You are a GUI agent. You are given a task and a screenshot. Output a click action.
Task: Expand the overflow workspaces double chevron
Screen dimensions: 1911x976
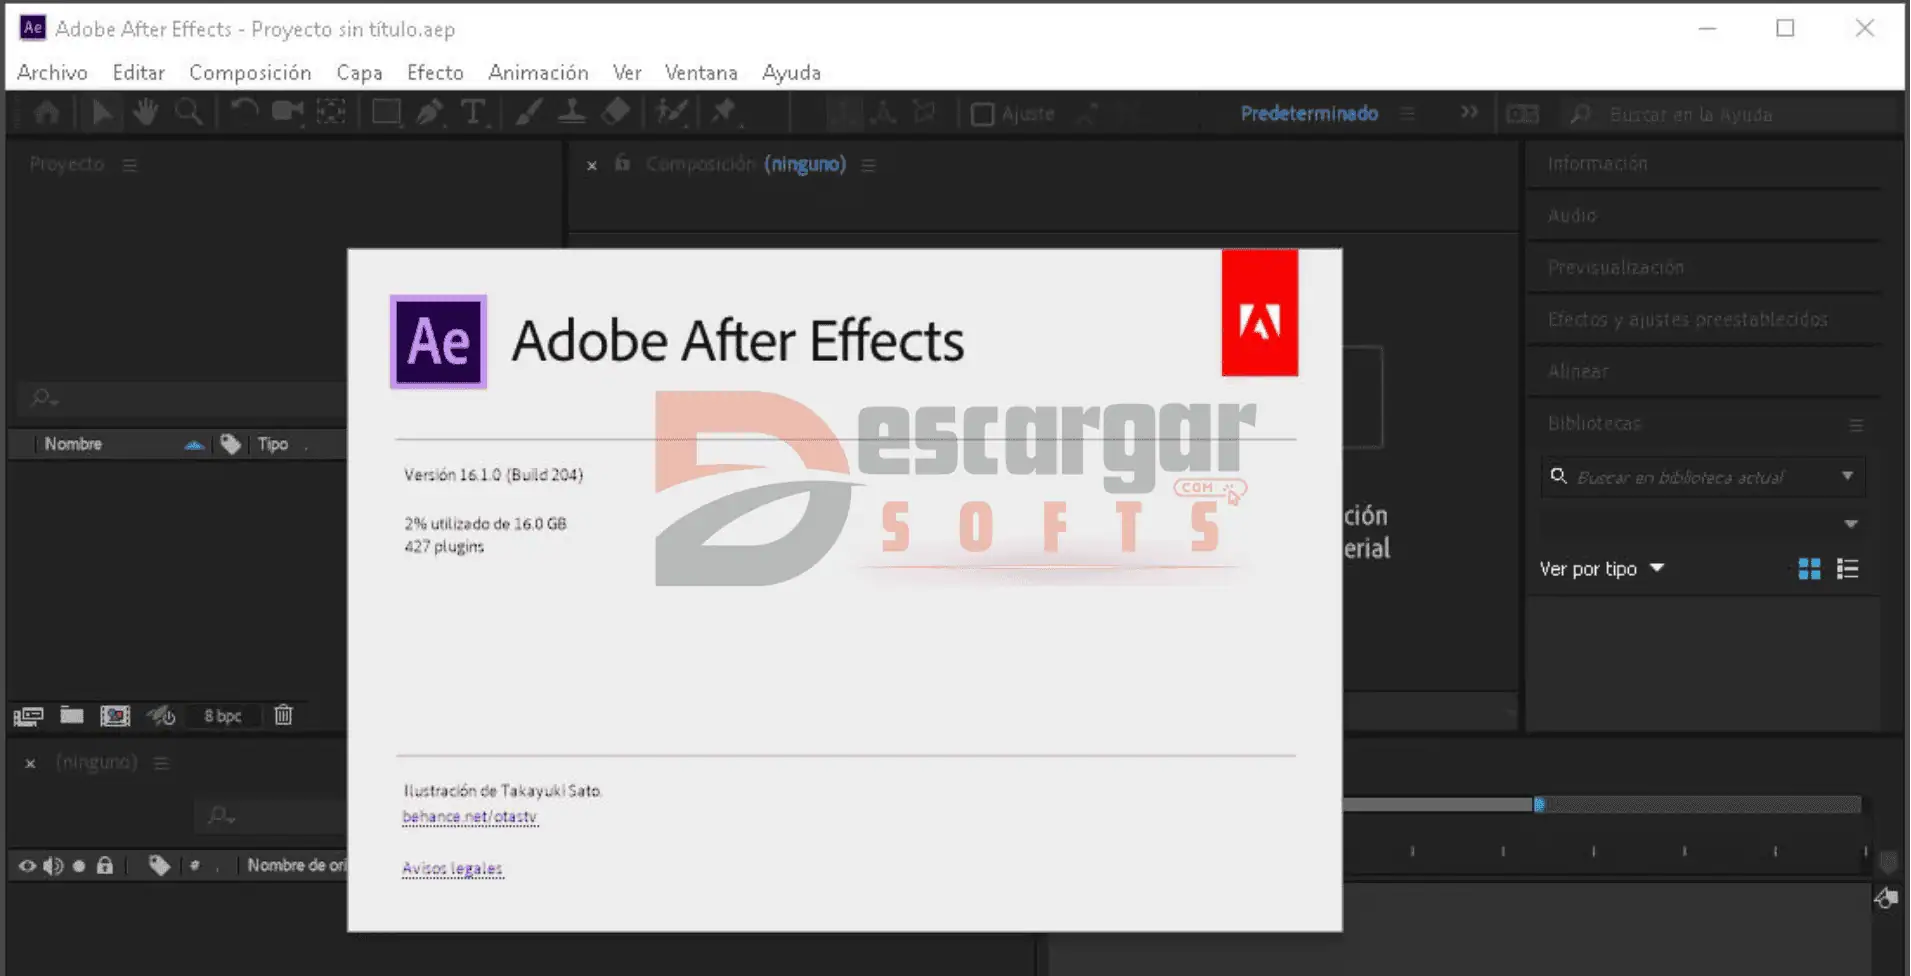tap(1469, 112)
